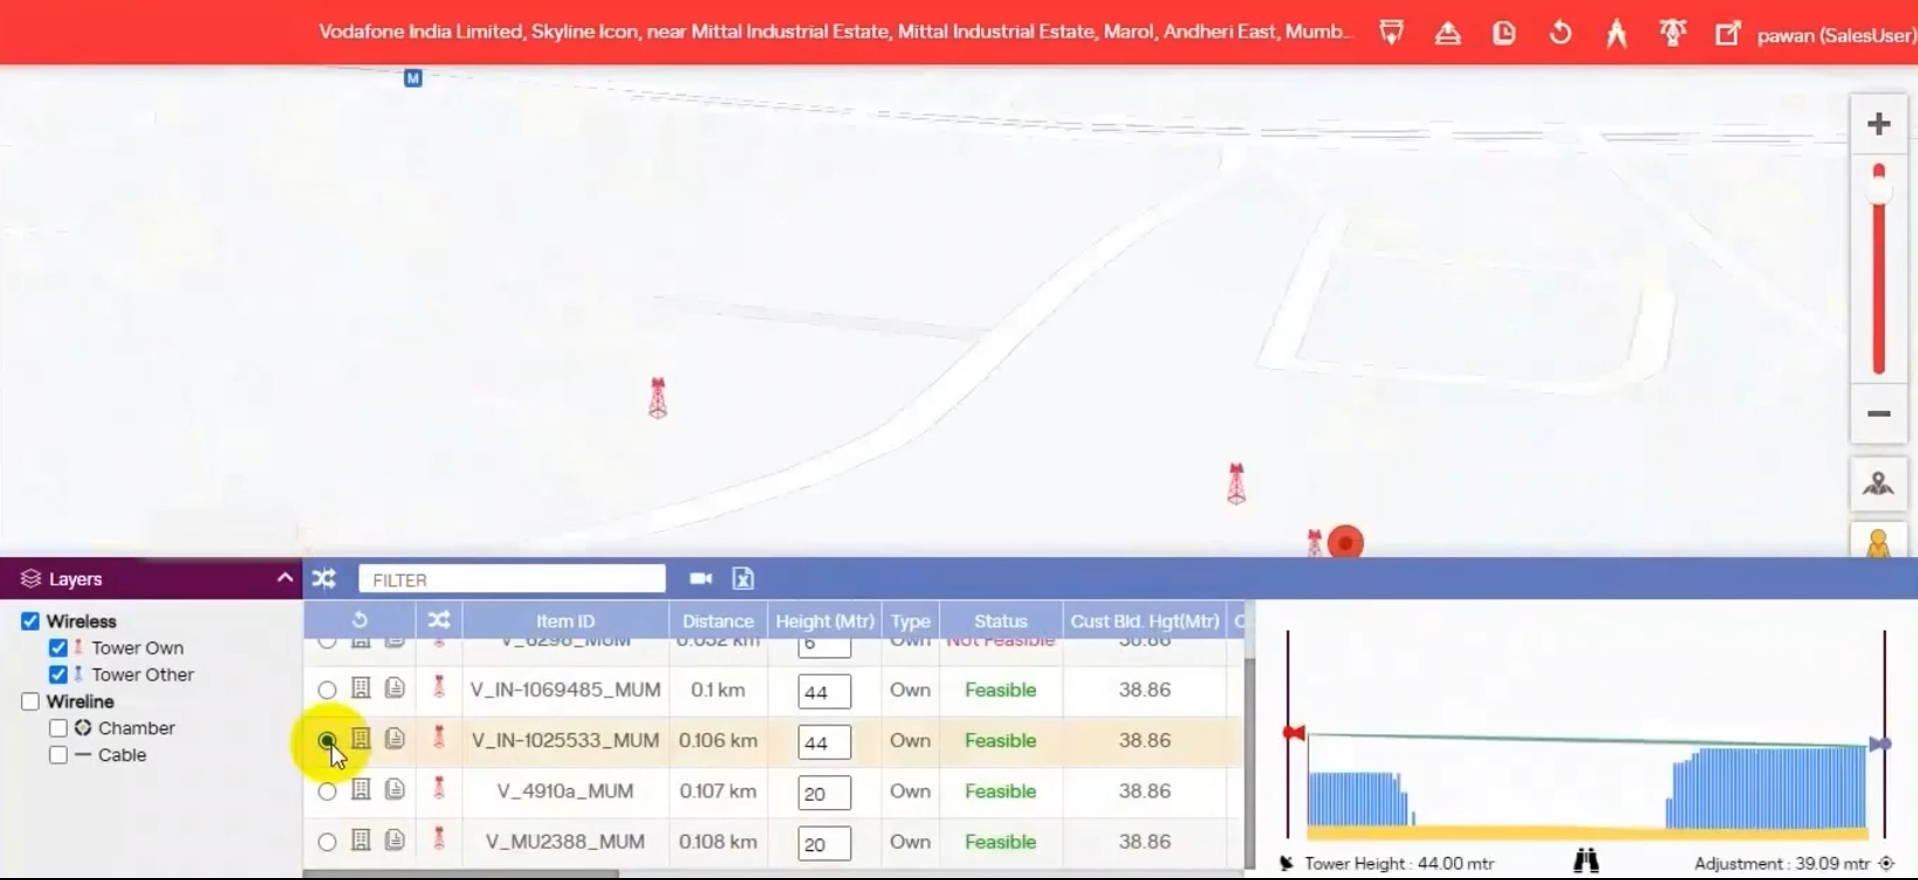Sort by Height (Mtr) column header
Viewport: 1918px width, 880px height.
point(825,621)
